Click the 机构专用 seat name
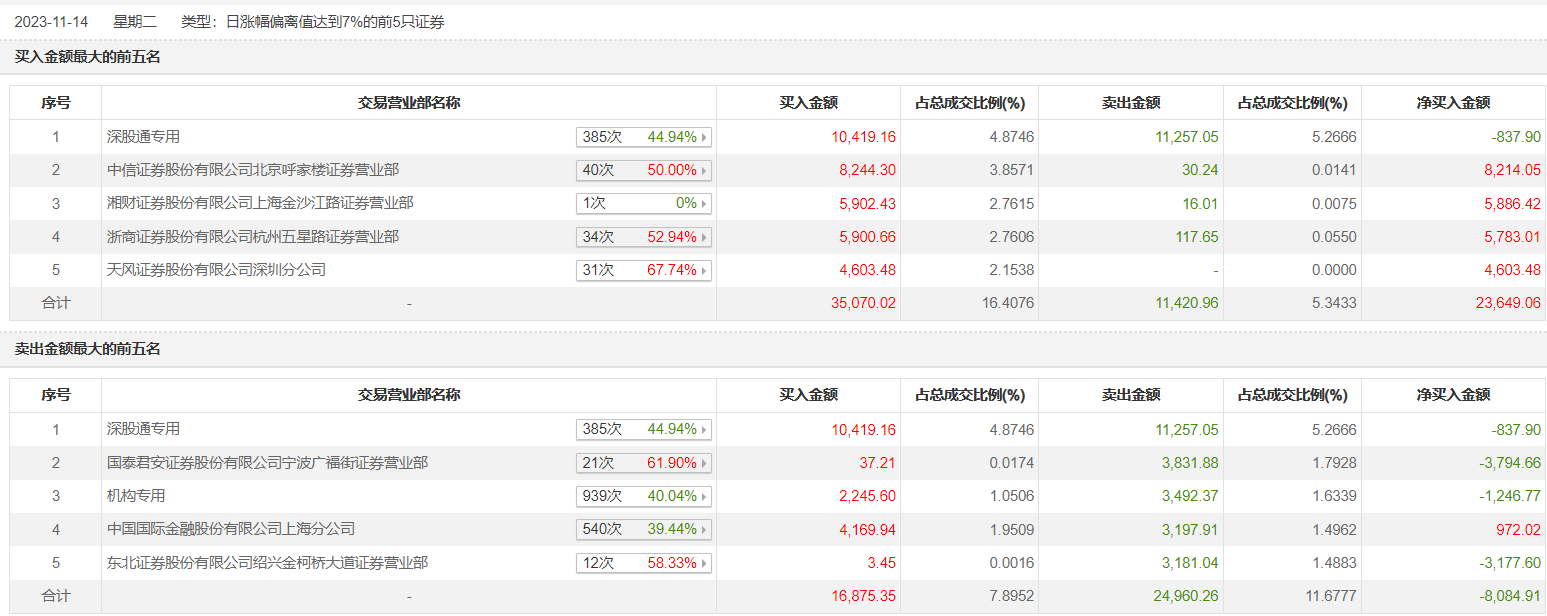 point(136,496)
